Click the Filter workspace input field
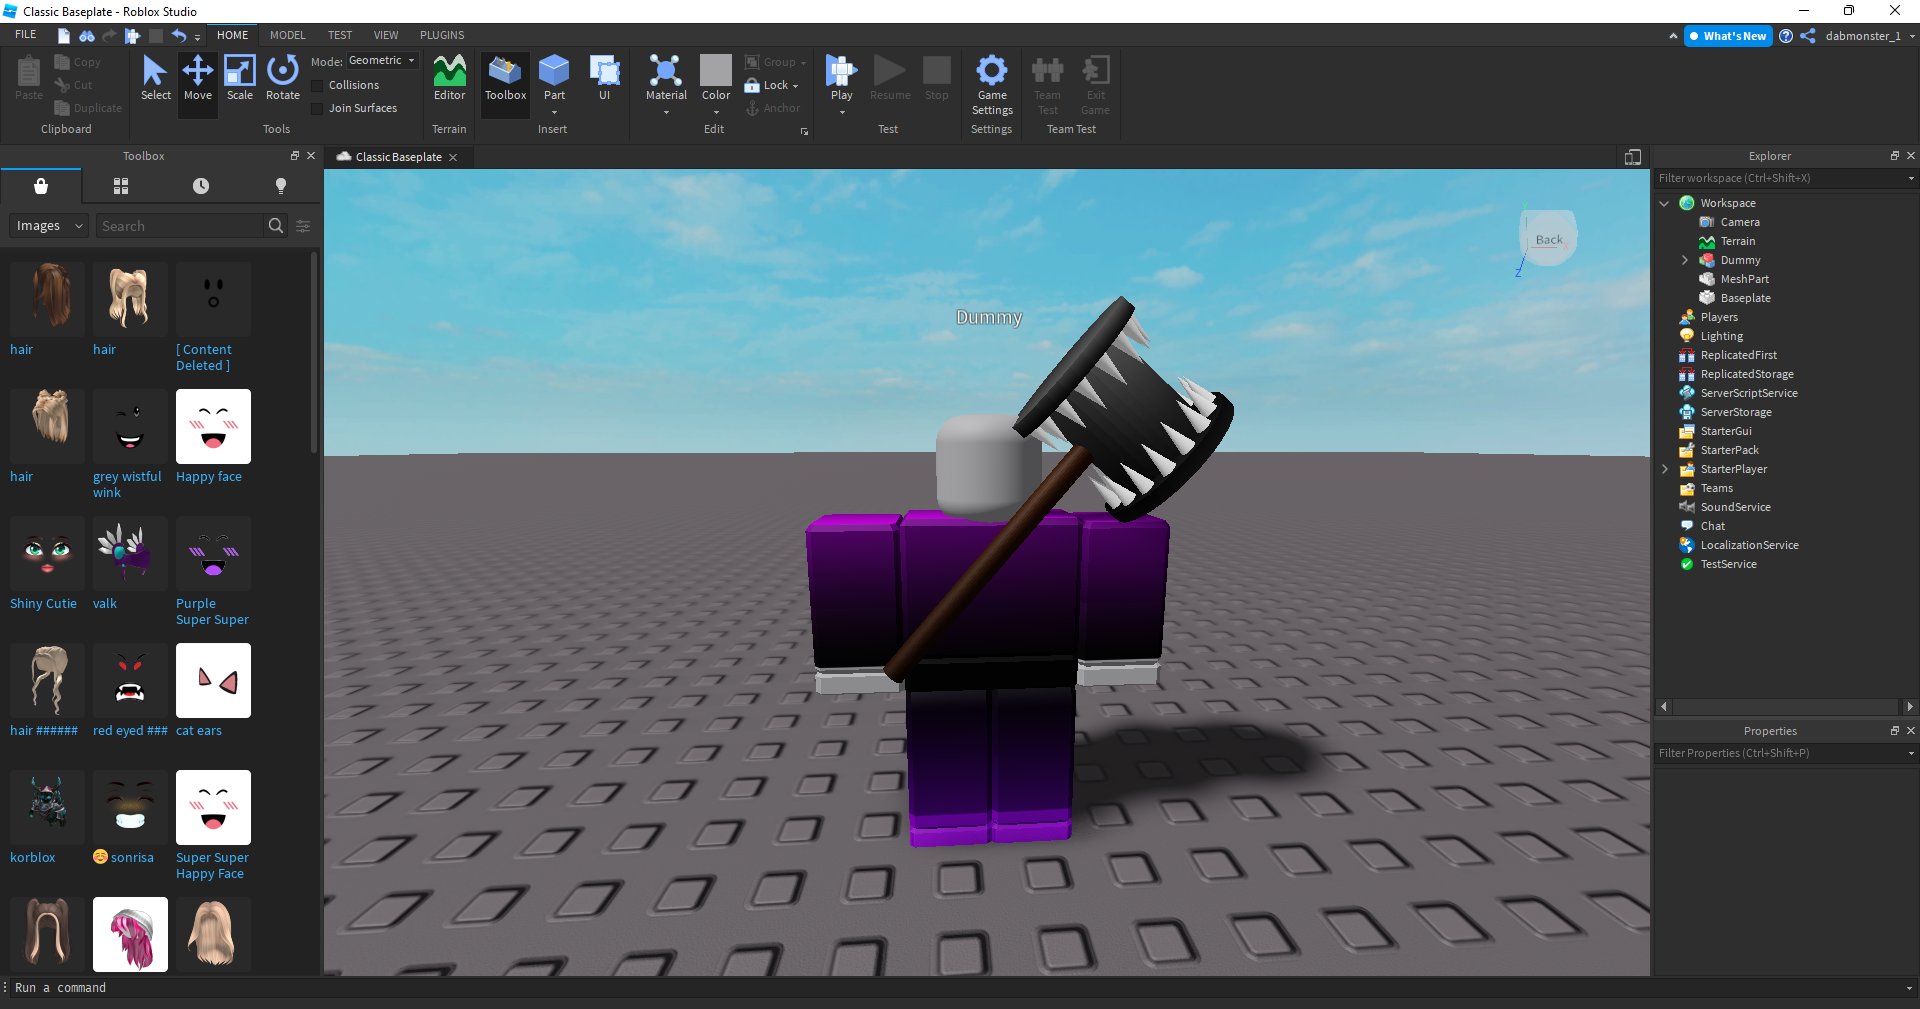 [x=1778, y=178]
